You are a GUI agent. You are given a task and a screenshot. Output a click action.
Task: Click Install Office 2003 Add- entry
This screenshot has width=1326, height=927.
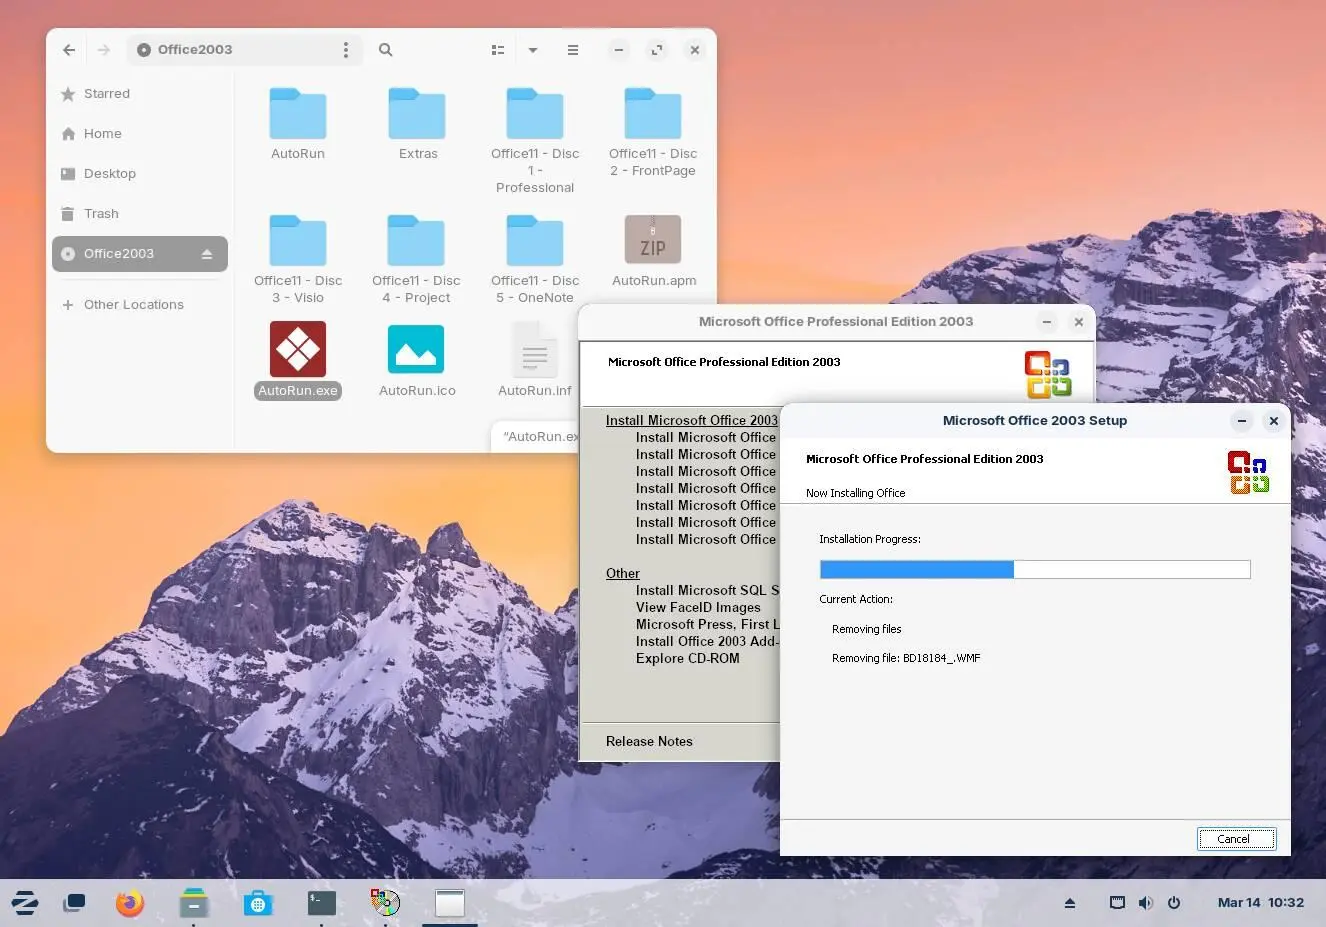point(707,642)
